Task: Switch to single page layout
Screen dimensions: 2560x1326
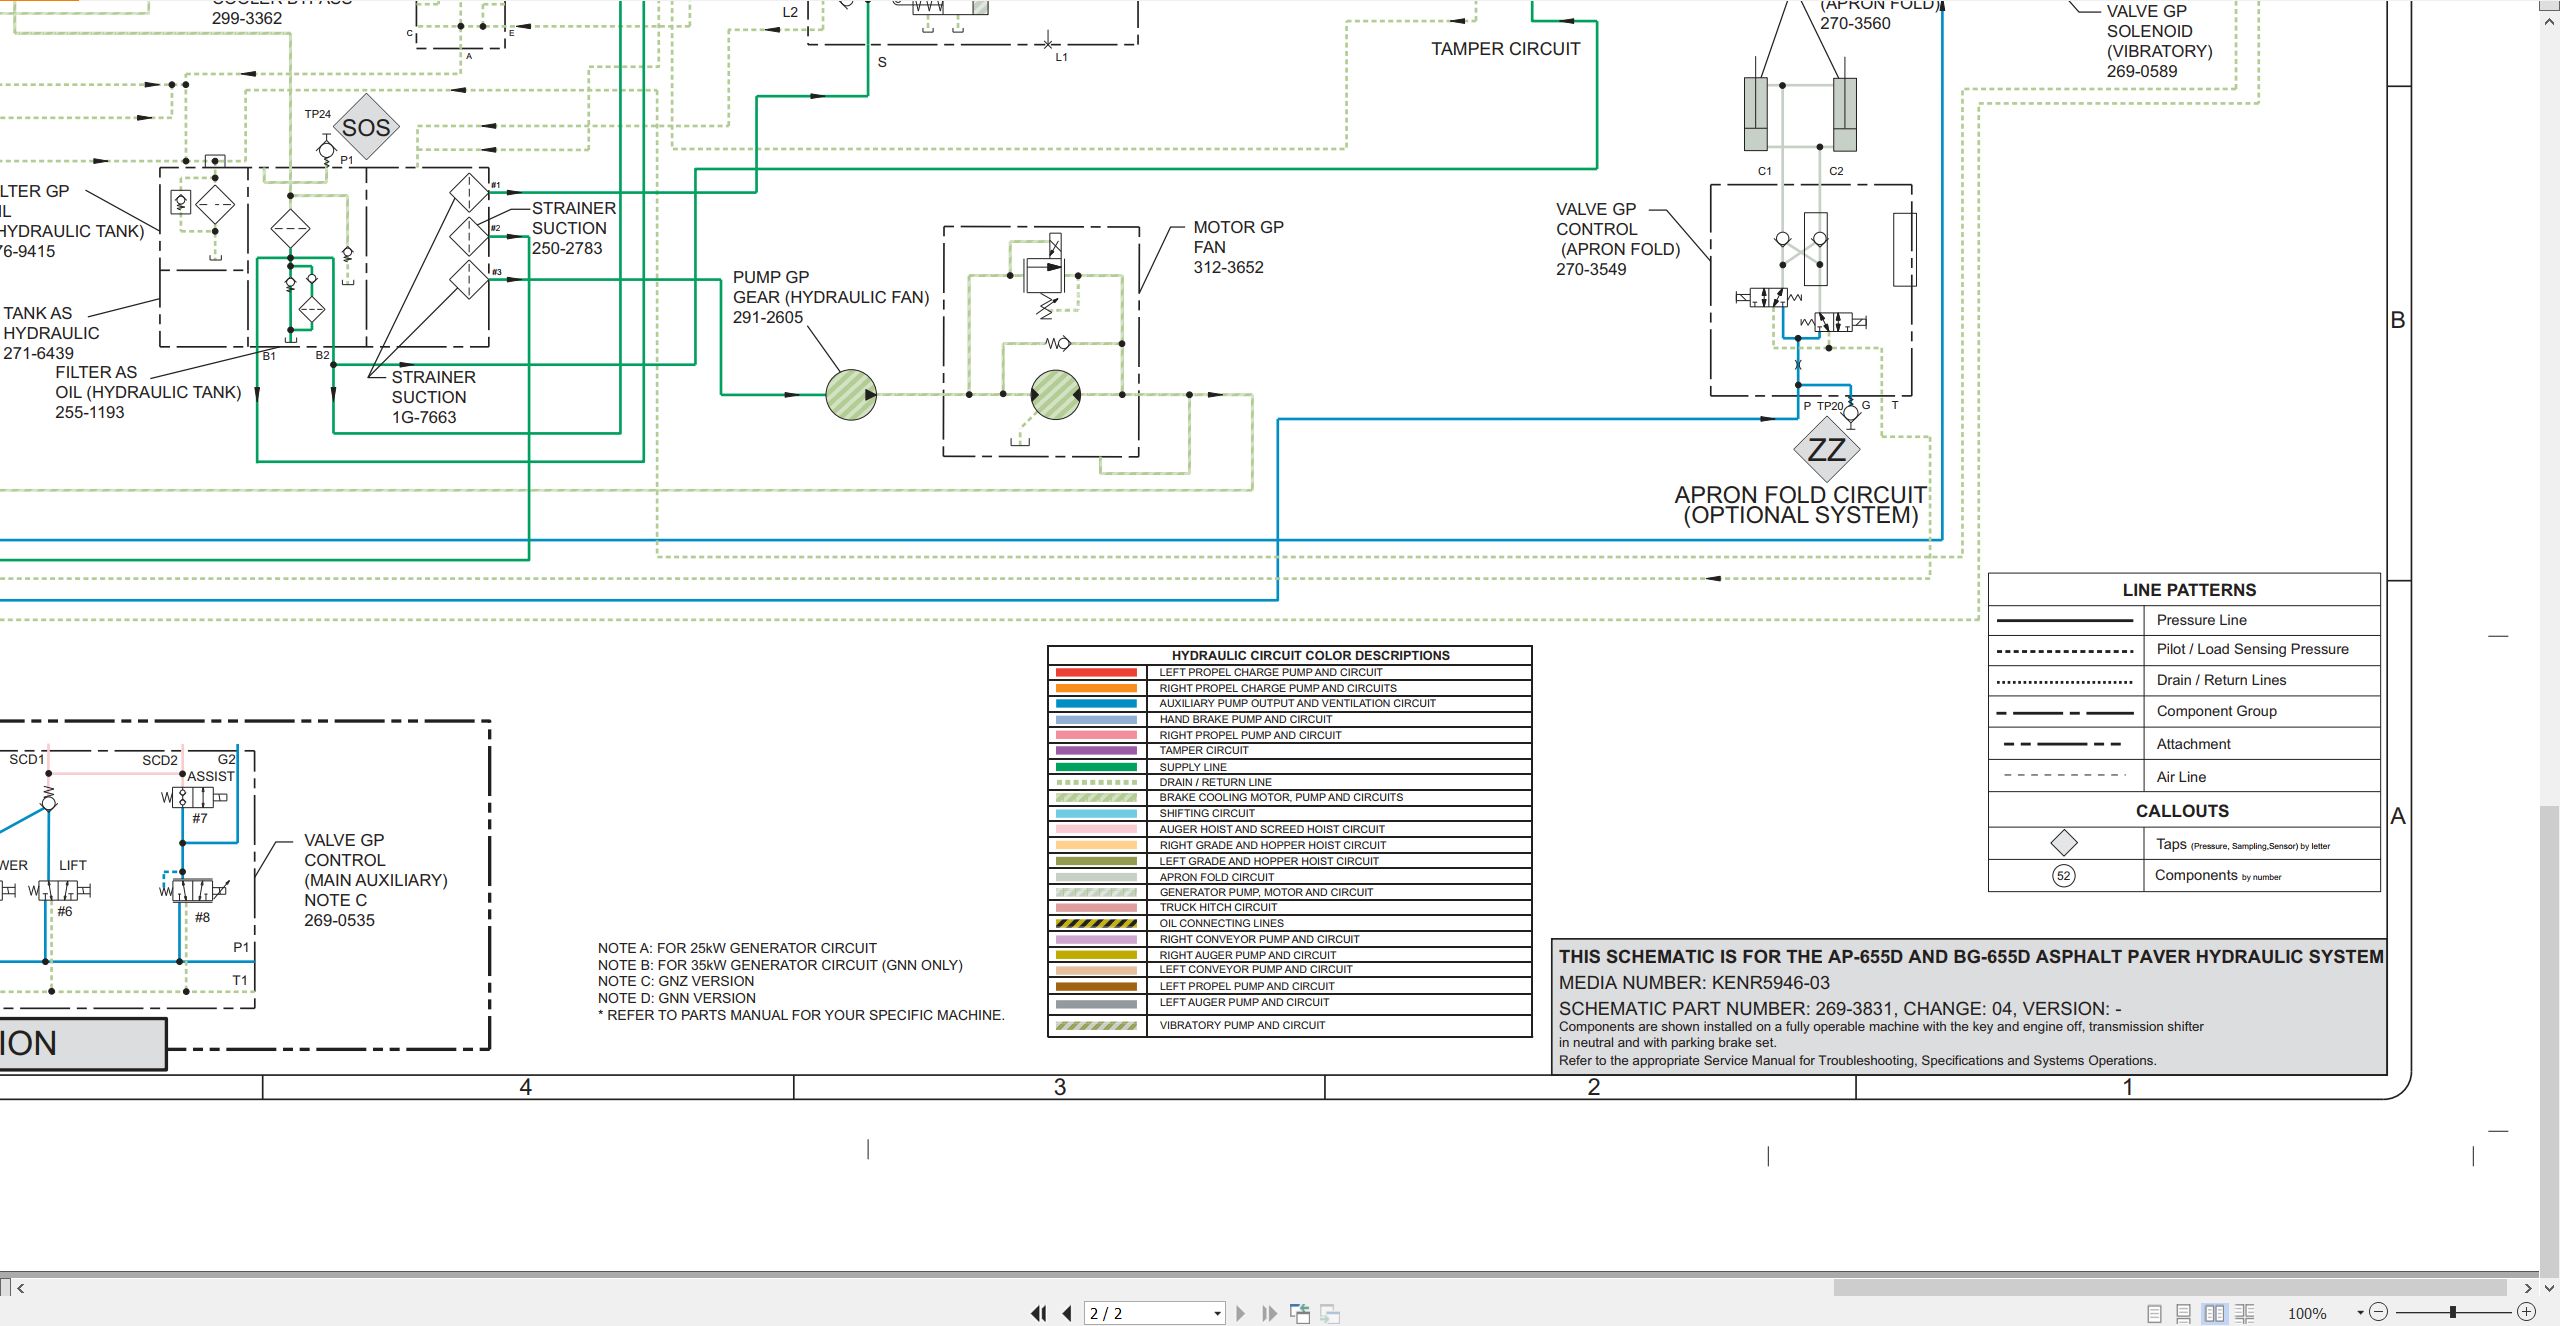Action: pos(2154,1313)
